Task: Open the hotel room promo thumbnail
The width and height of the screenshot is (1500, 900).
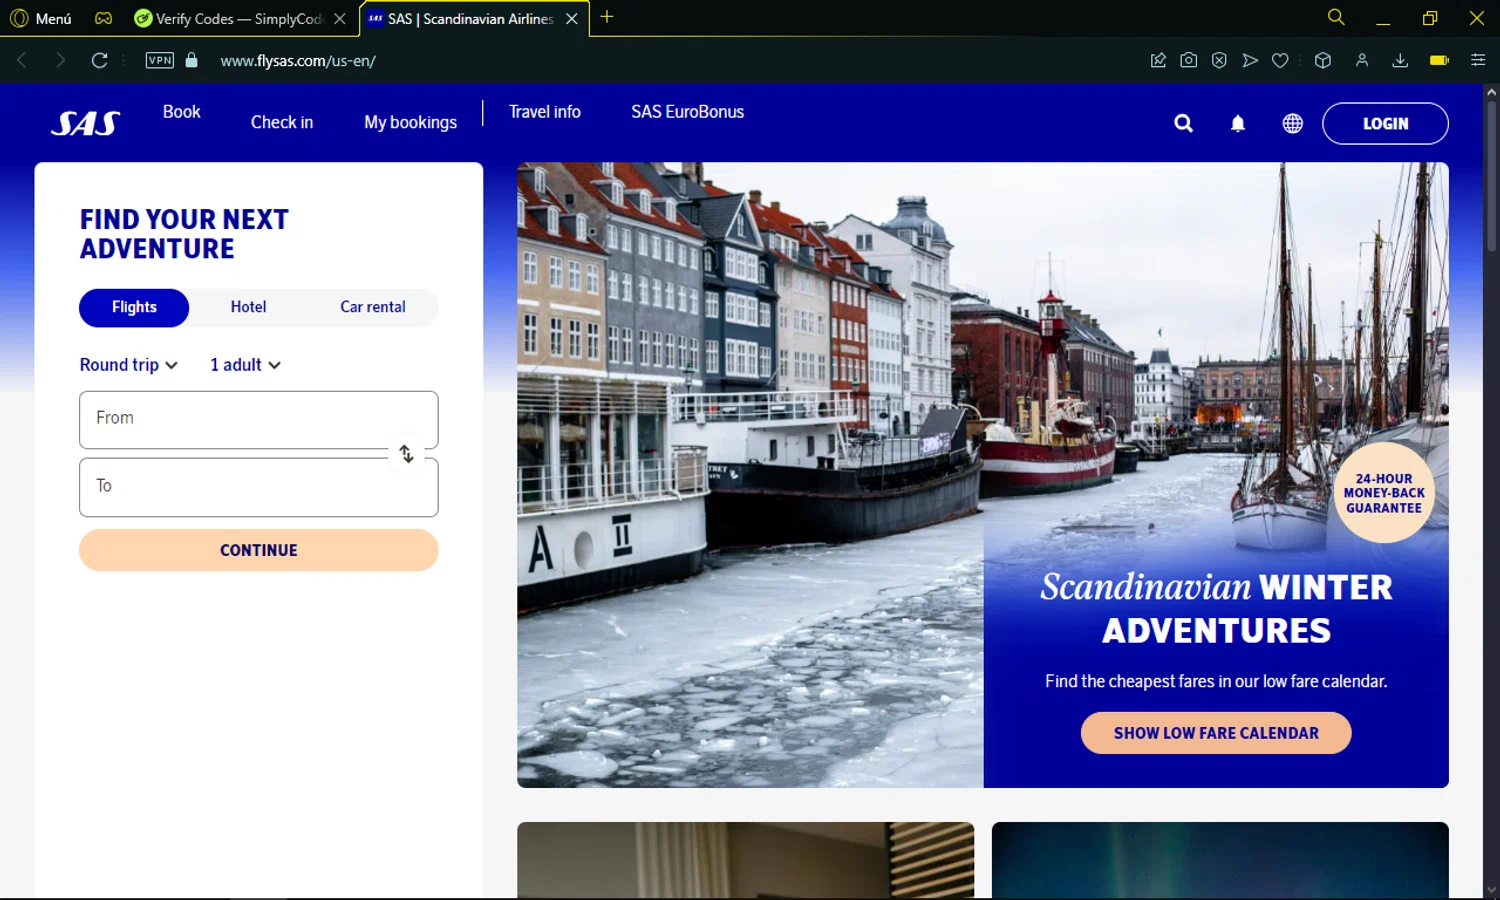Action: click(745, 860)
